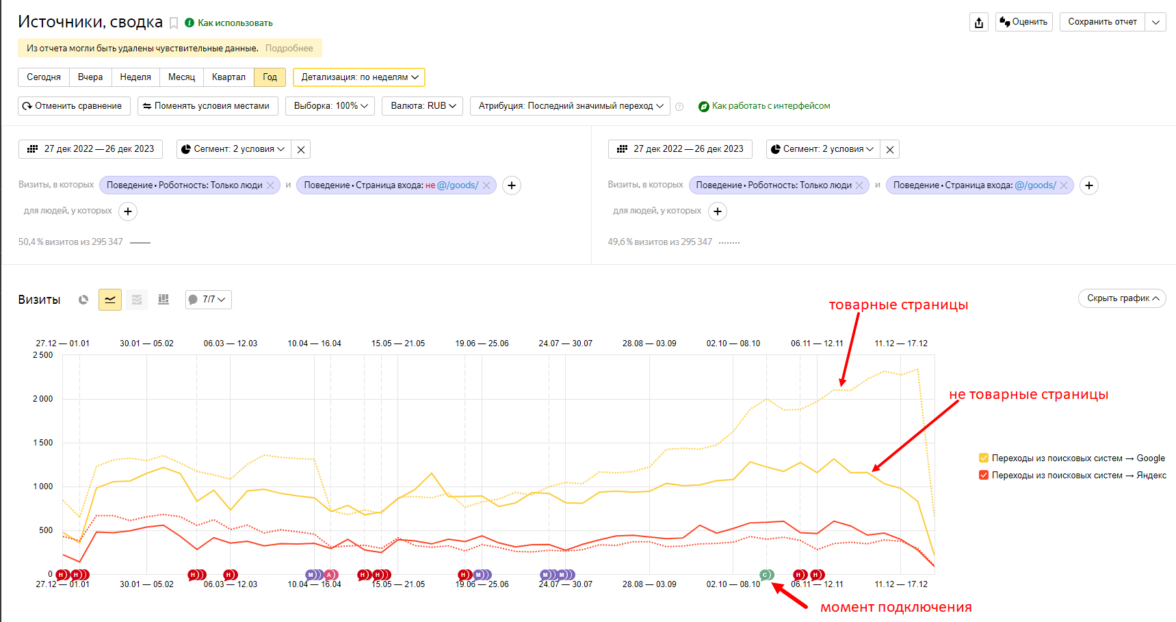Viewport: 1176px width, 622px height.
Task: Switch to the Месяц period tab
Action: click(181, 77)
